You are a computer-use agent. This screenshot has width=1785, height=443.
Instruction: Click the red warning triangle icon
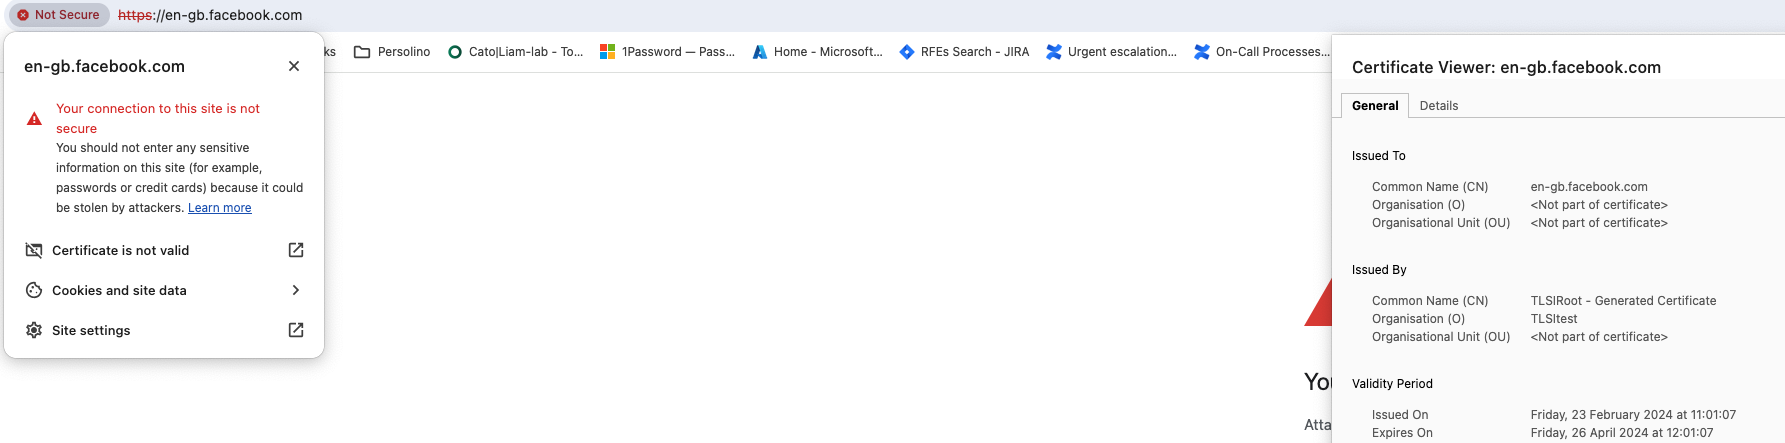pos(34,118)
